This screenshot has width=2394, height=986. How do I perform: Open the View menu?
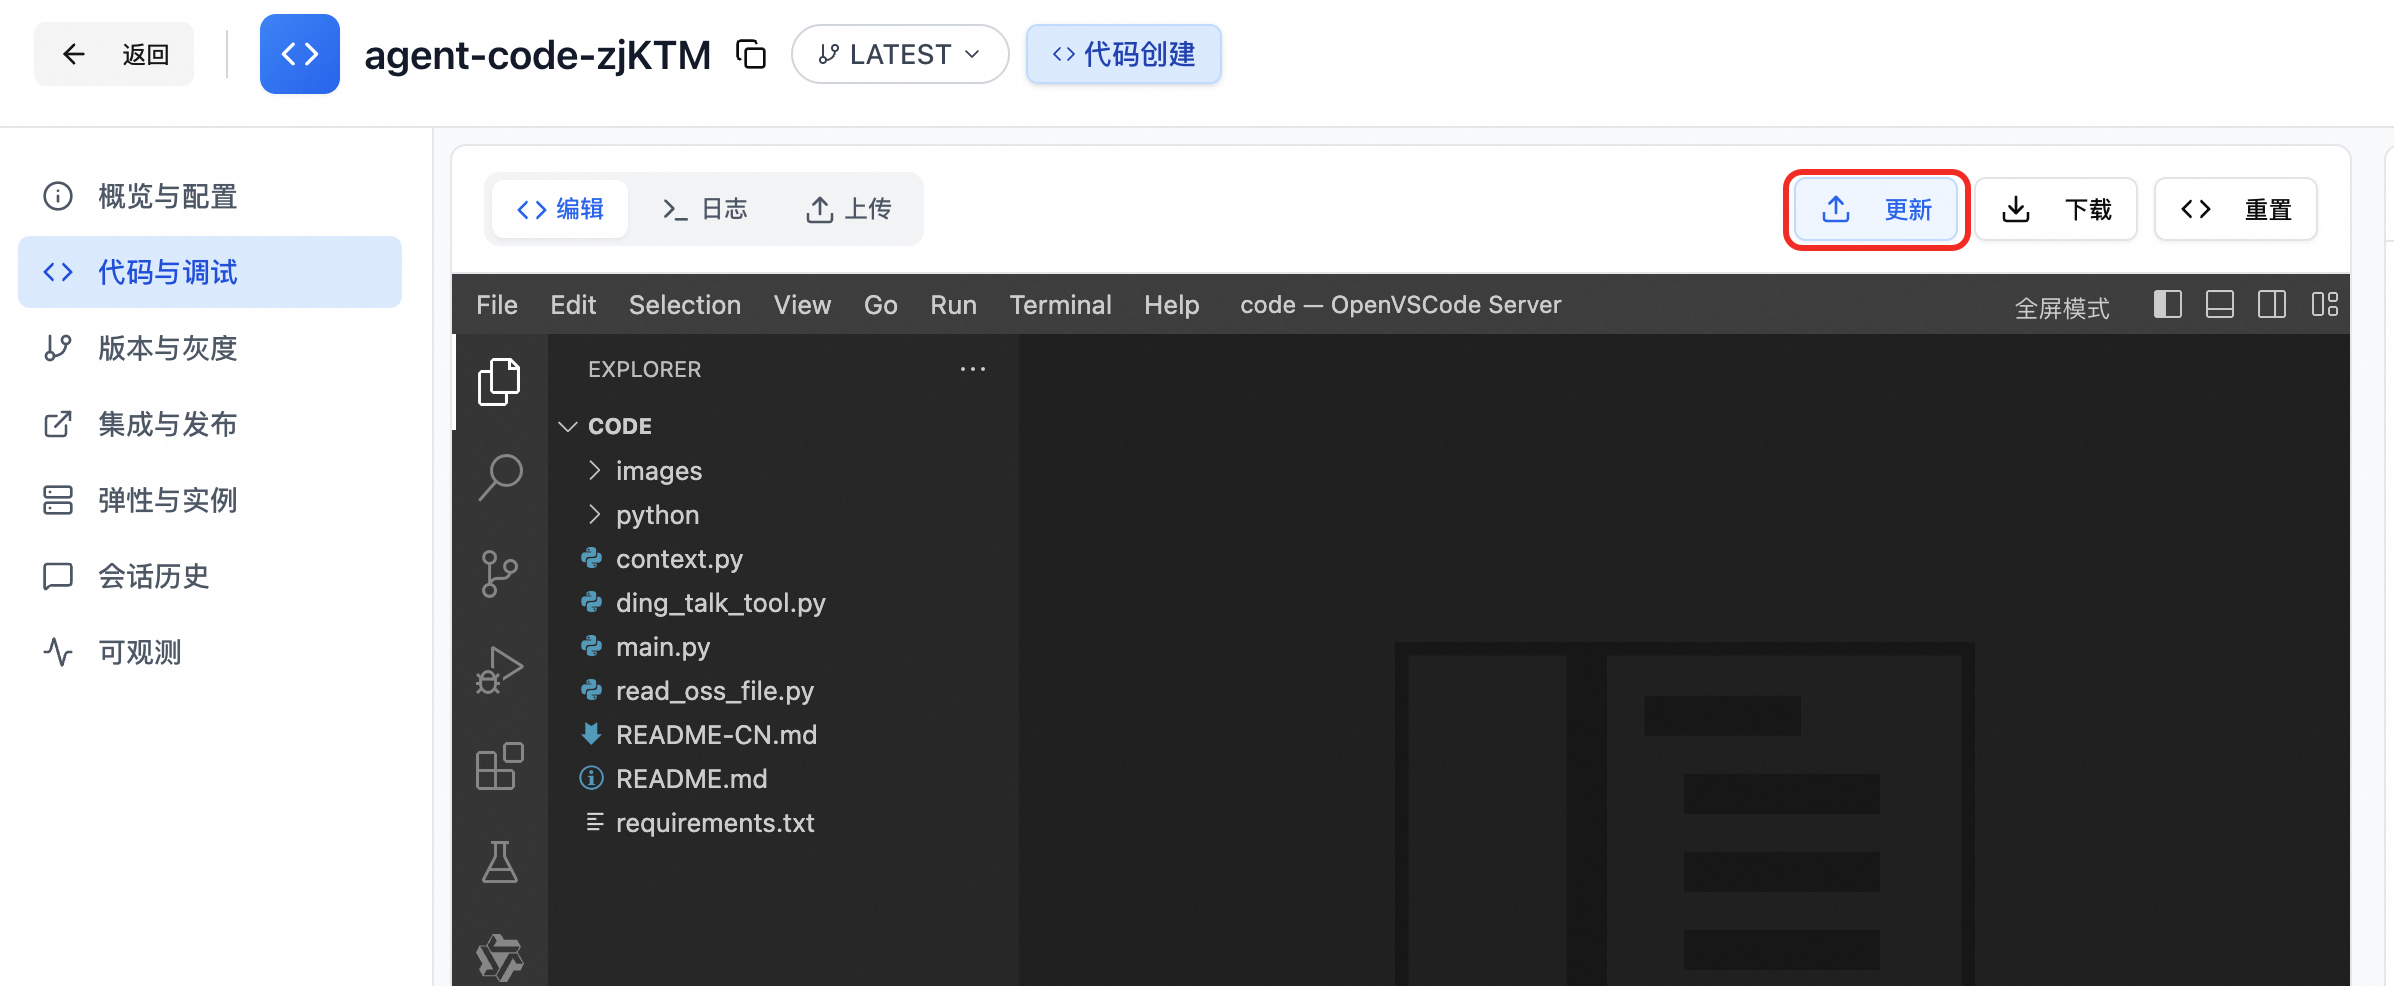click(802, 305)
